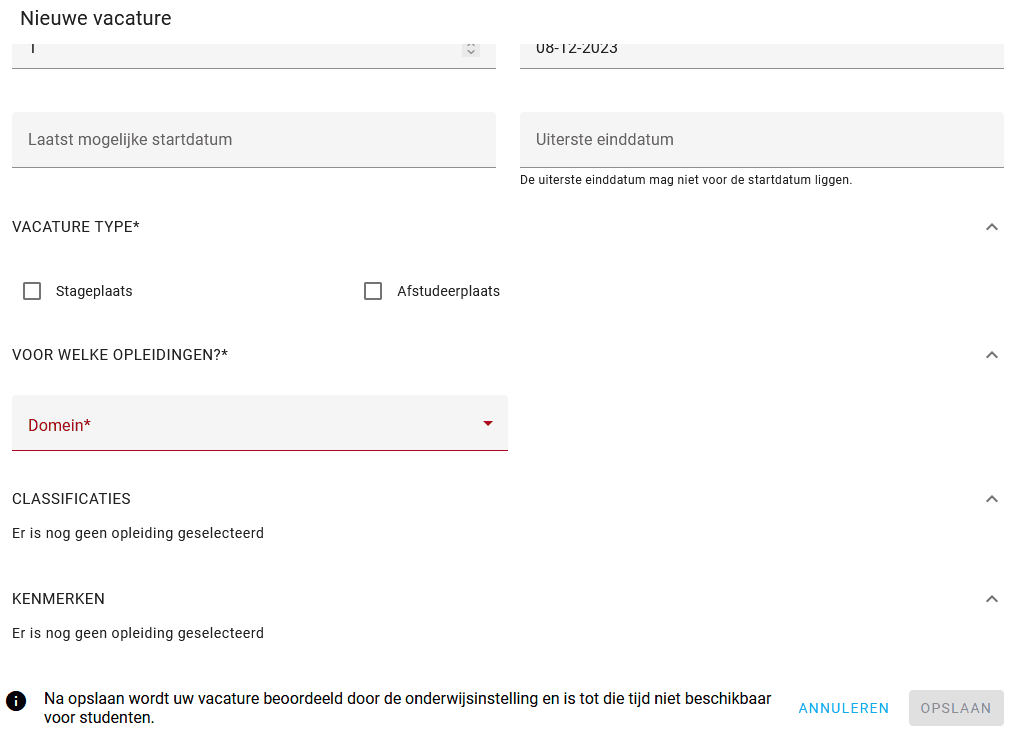Select the Domein combo box field
The width and height of the screenshot is (1014, 733).
[260, 423]
